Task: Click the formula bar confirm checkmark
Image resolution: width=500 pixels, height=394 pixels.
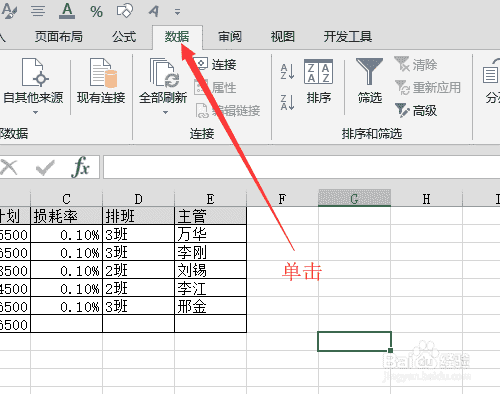Action: [x=45, y=167]
